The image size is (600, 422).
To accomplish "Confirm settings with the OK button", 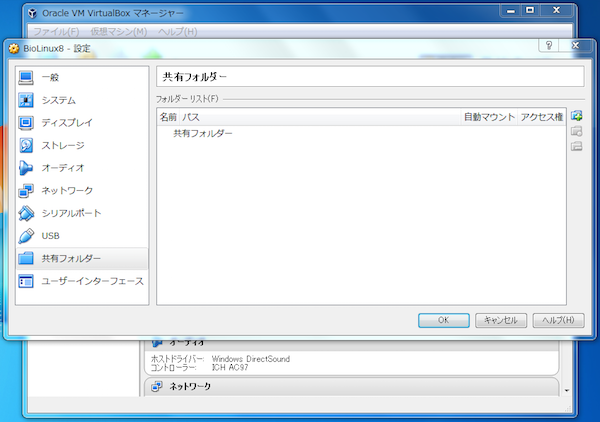I will click(x=443, y=320).
